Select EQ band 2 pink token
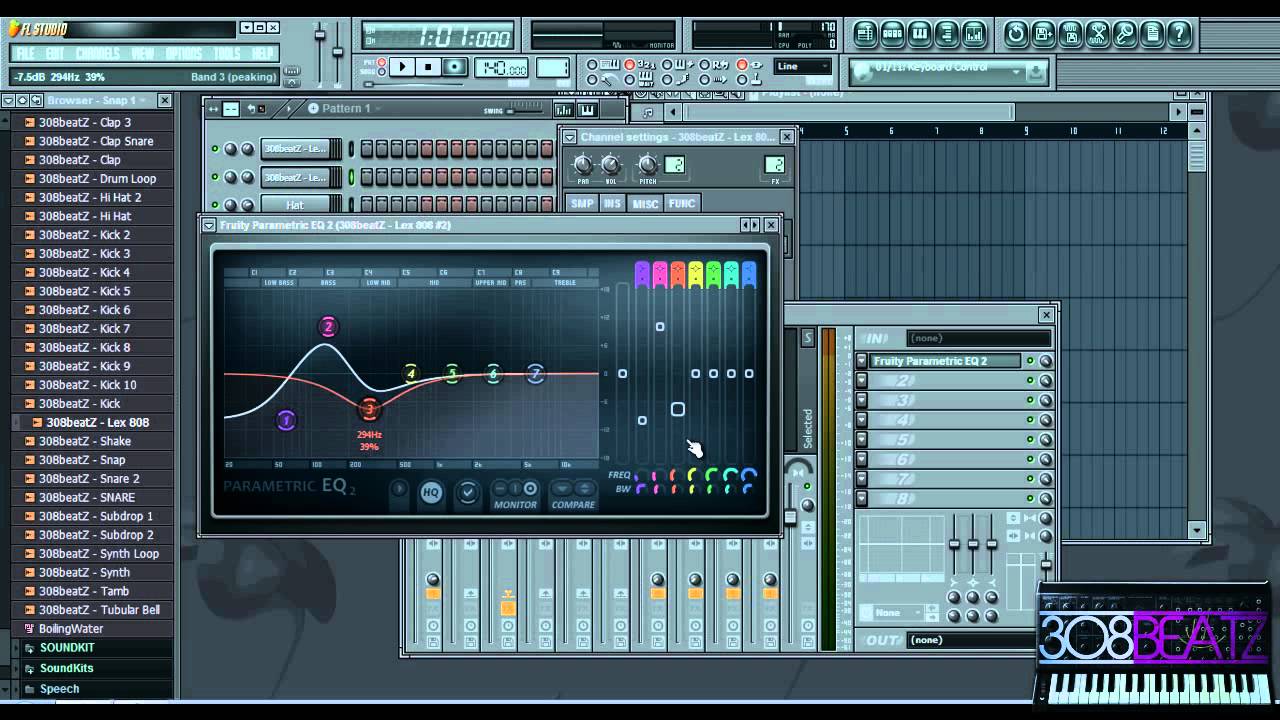Image resolution: width=1280 pixels, height=720 pixels. coord(328,327)
